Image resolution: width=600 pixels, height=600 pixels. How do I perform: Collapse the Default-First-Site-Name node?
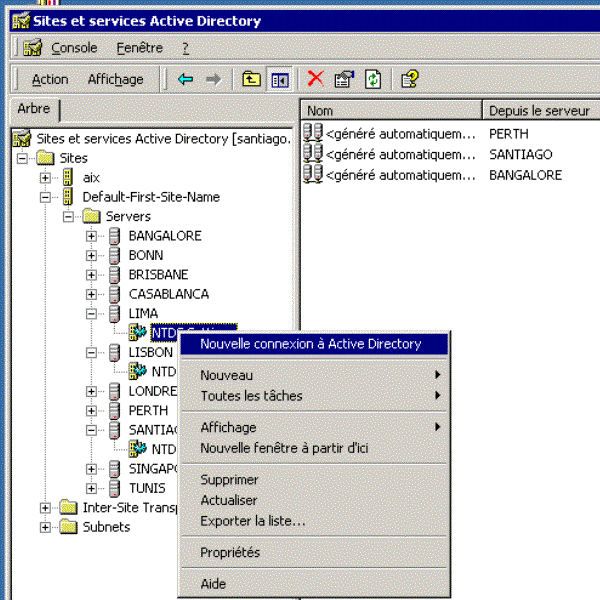45,197
